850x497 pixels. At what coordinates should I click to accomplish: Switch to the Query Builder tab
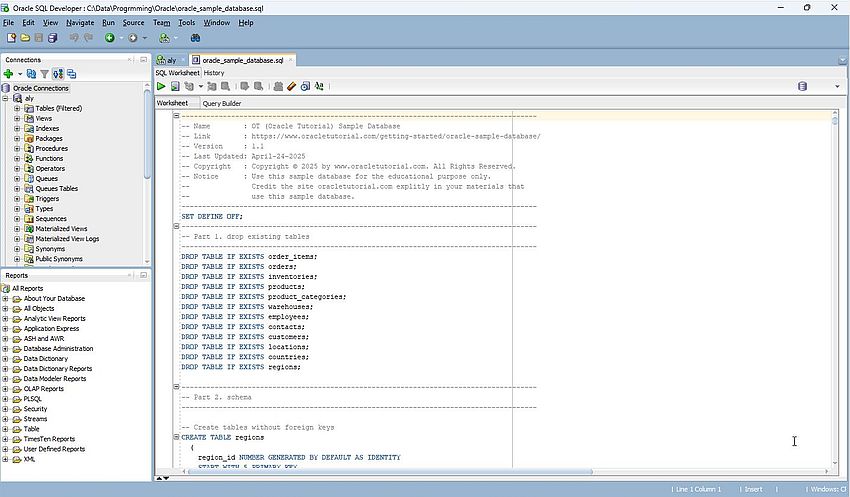221,103
